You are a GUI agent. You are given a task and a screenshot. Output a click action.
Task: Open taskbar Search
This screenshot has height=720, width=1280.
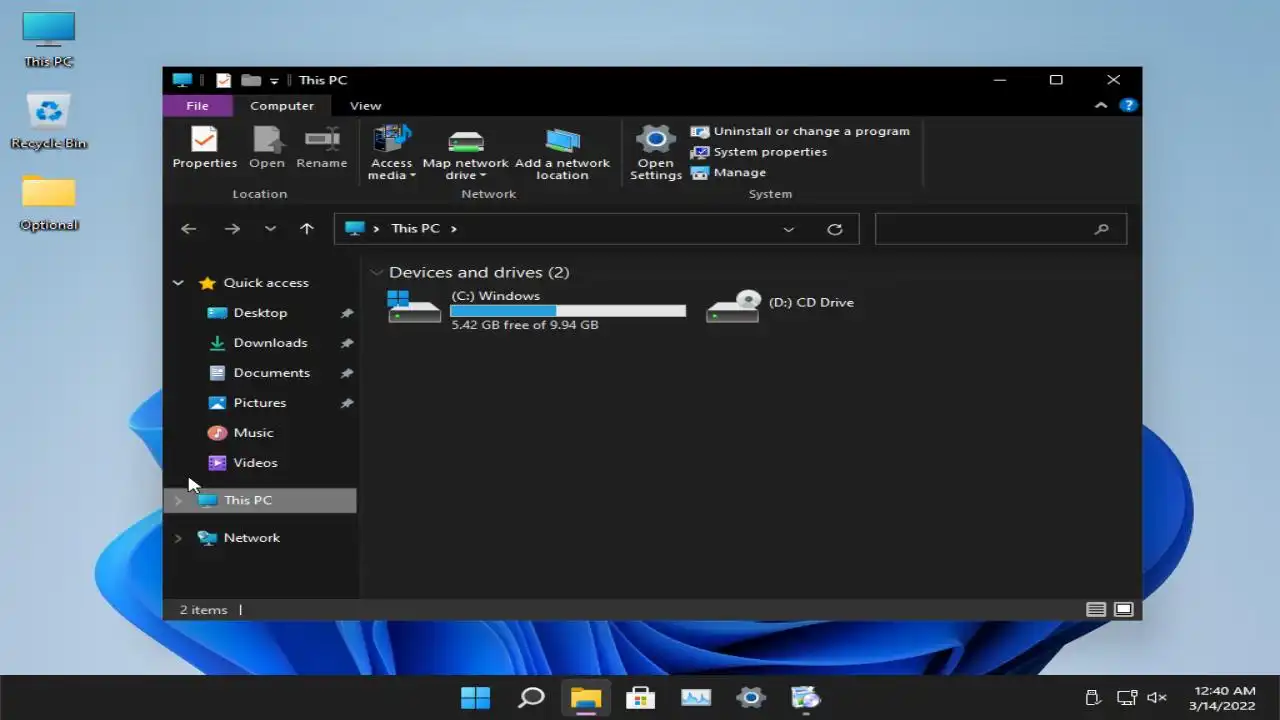[531, 697]
